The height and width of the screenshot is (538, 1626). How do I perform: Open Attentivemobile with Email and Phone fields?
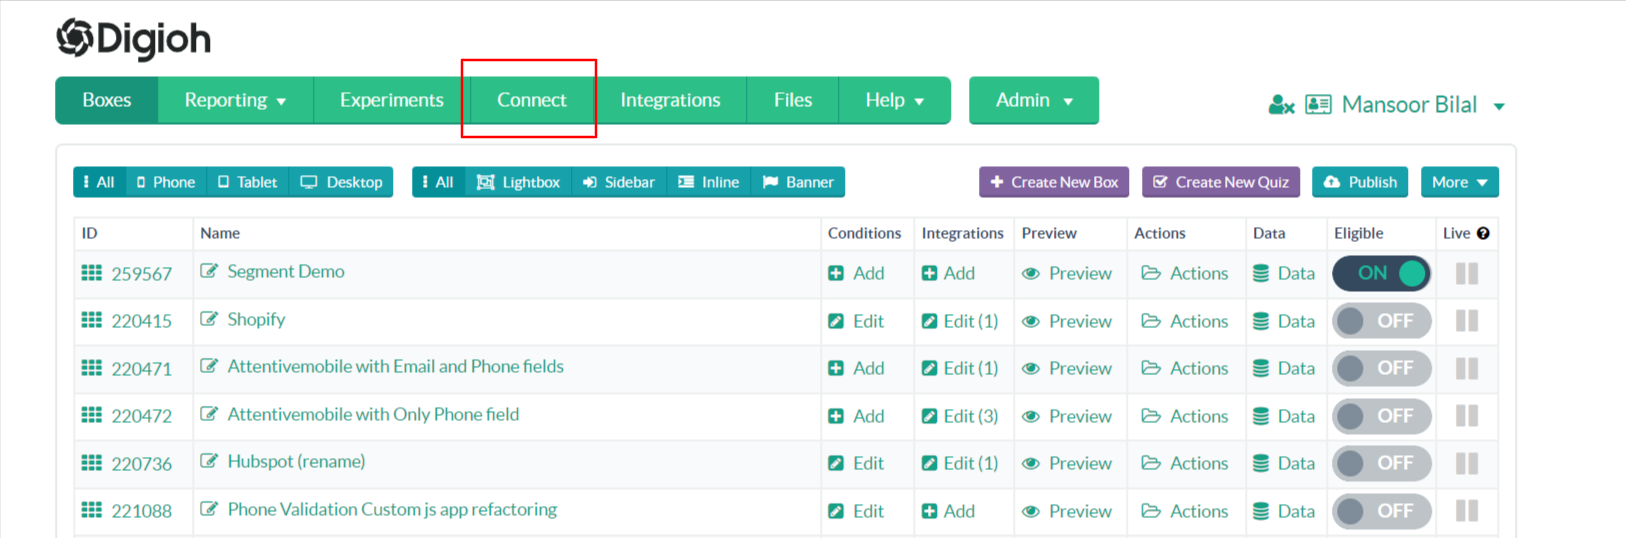pyautogui.click(x=395, y=367)
